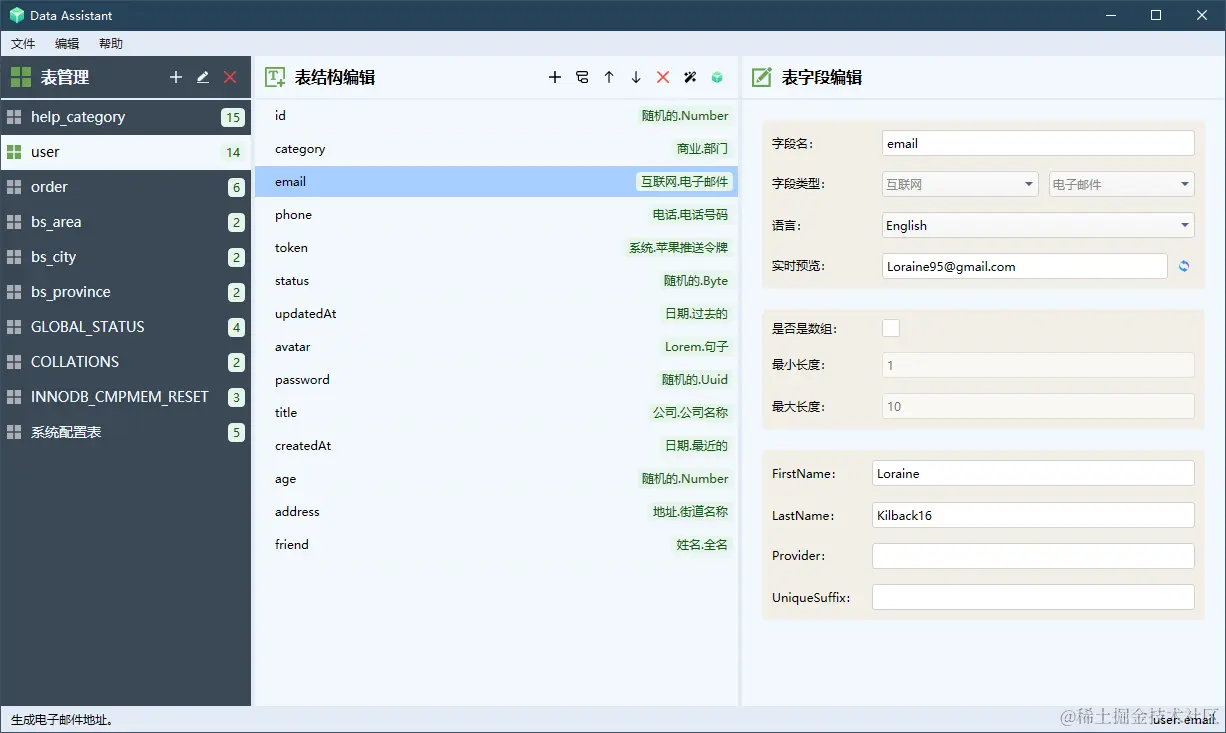Click status bar text 生成电子邮件地址。
1226x733 pixels.
pos(63,719)
